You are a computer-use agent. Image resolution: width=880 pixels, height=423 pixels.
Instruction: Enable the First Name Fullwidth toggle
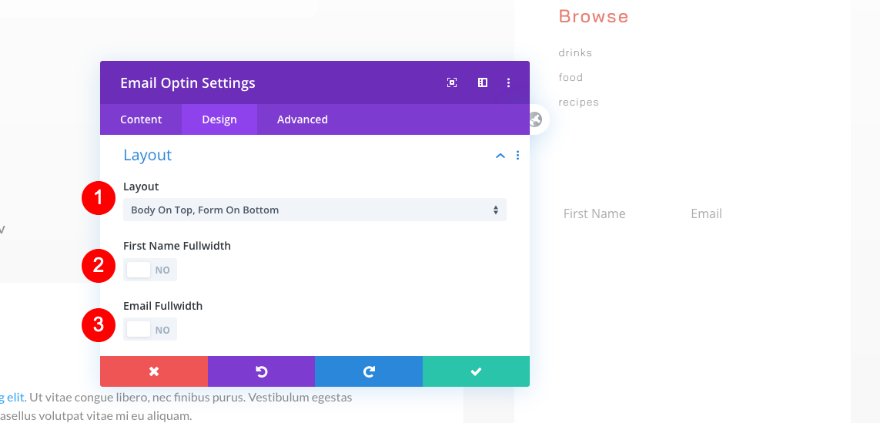(x=150, y=270)
